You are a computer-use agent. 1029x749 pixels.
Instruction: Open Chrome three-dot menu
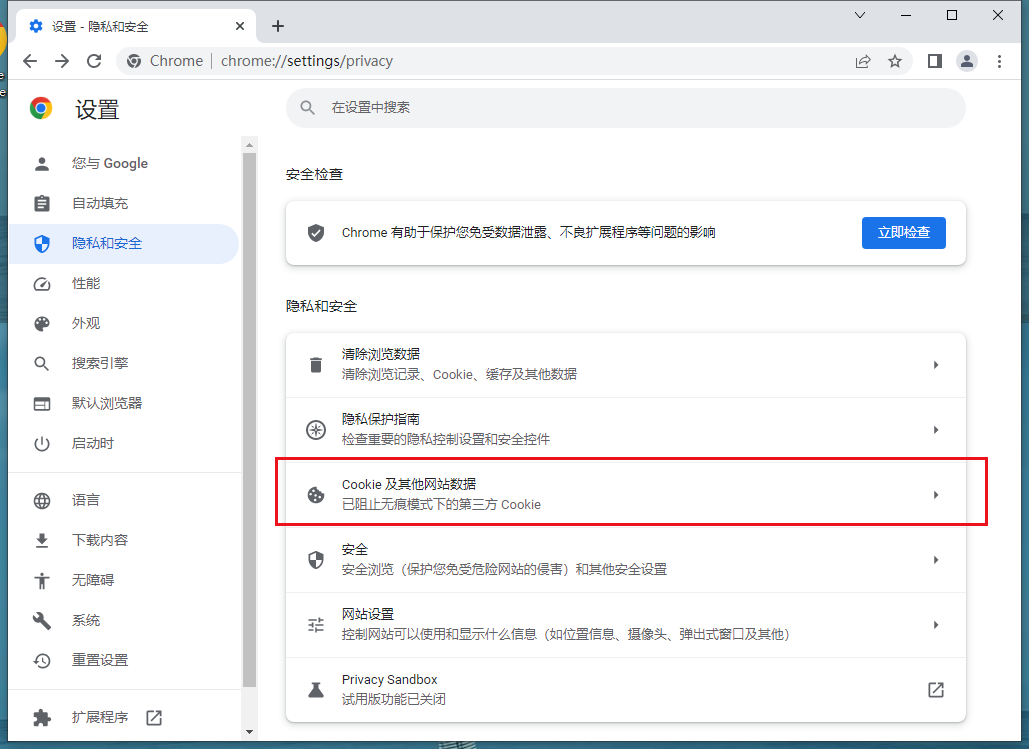[x=999, y=61]
